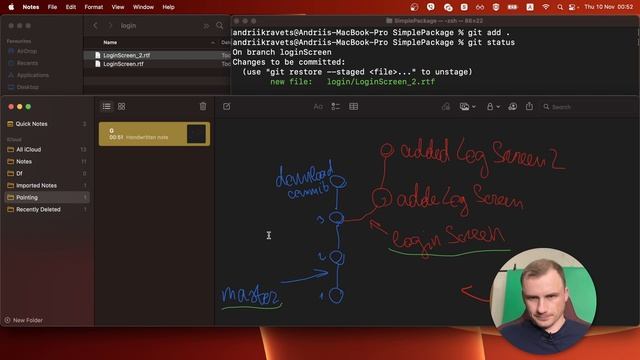
Task: Click the menu bar date and time
Action: [x=609, y=7]
